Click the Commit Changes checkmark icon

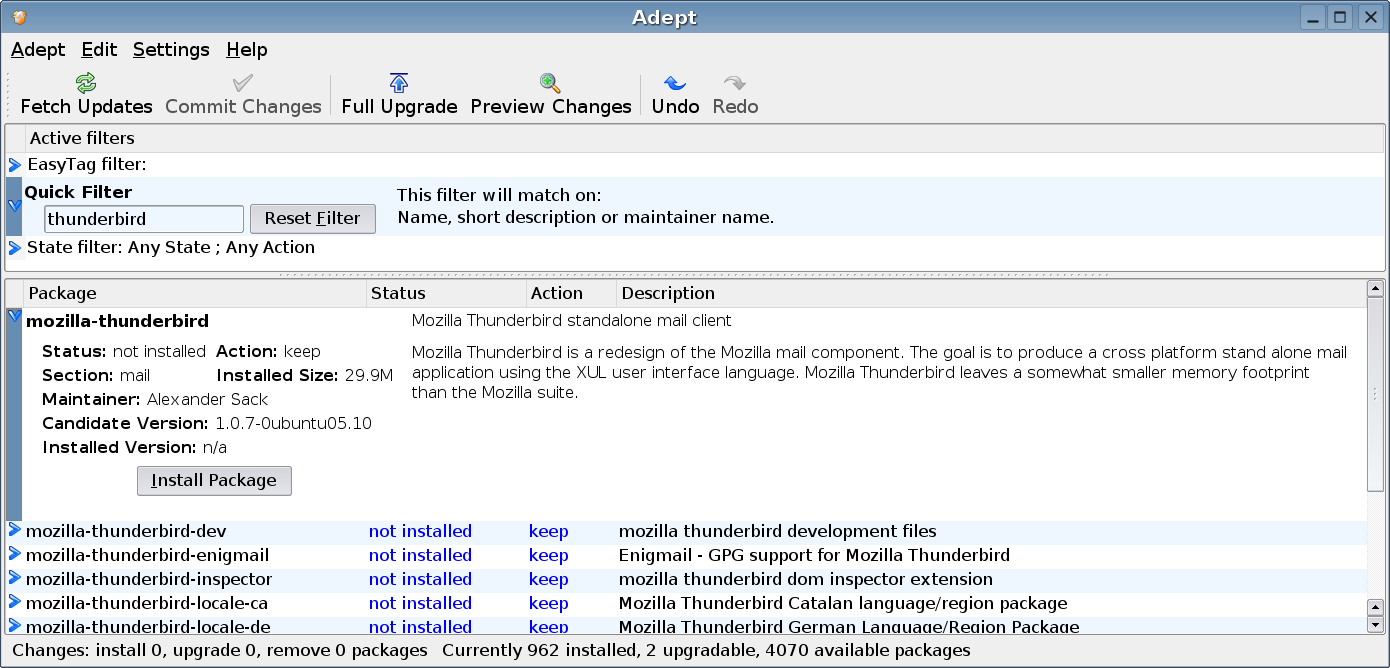243,83
